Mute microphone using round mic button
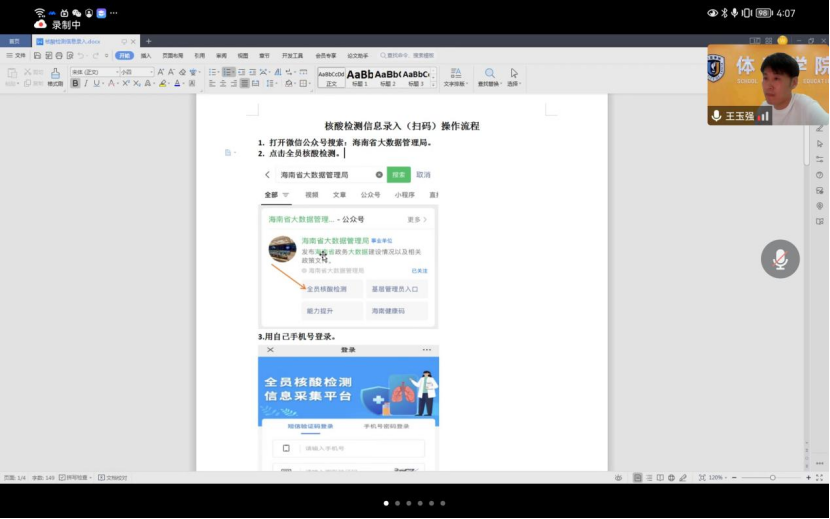 click(780, 259)
